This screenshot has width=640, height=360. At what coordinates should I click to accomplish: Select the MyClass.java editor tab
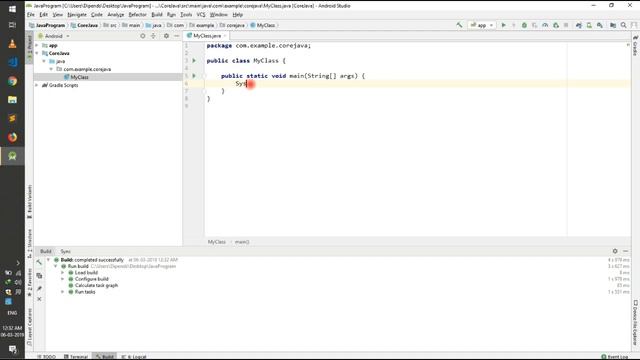pos(207,36)
